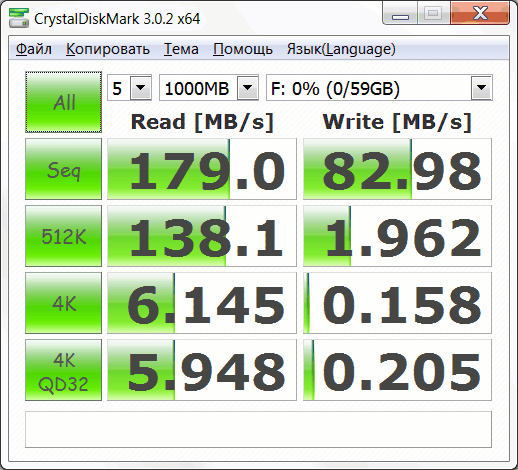Open the drive F: selection dropdown
The image size is (518, 470).
point(379,88)
